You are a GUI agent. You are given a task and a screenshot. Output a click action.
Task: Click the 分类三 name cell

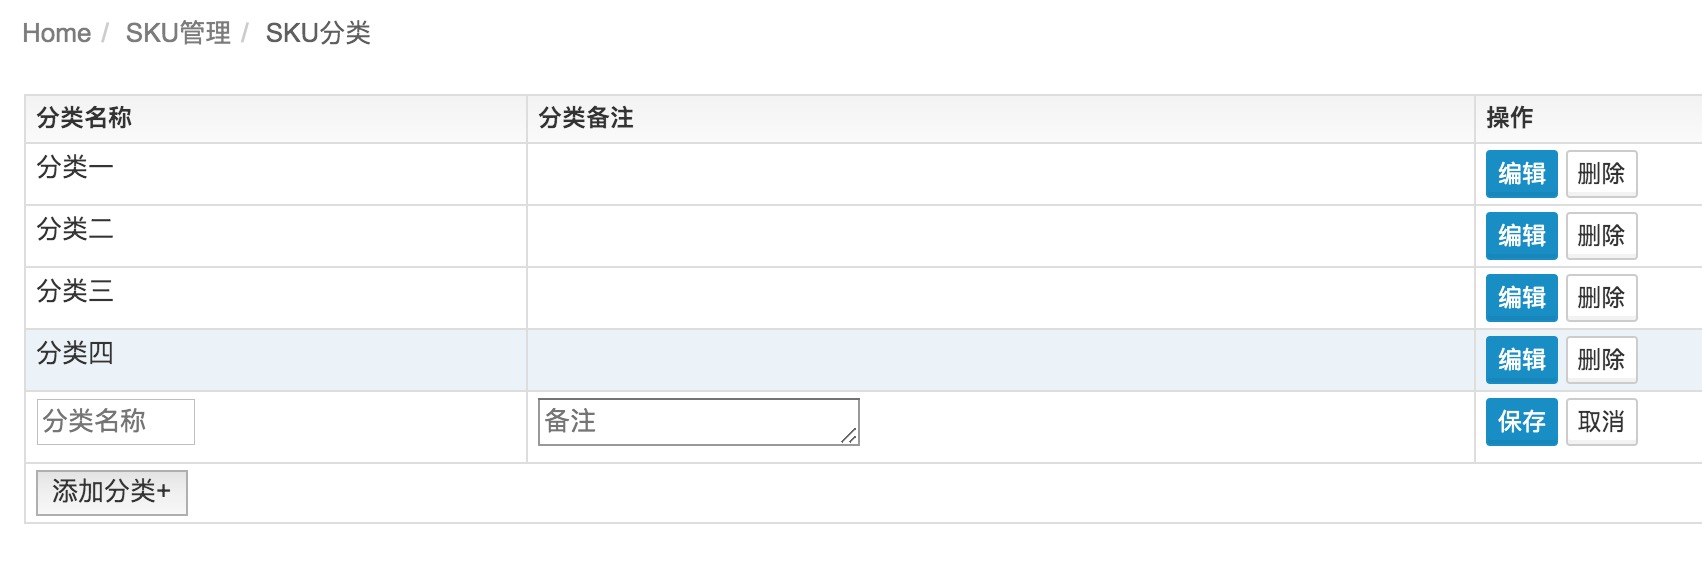[x=75, y=292]
